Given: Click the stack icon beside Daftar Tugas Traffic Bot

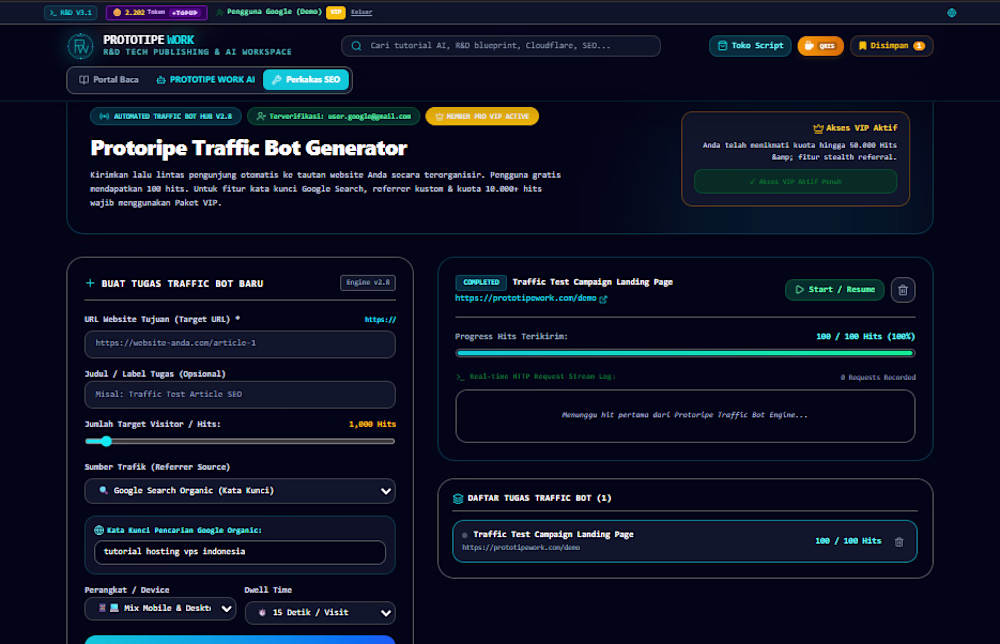Looking at the screenshot, I should click(x=458, y=499).
